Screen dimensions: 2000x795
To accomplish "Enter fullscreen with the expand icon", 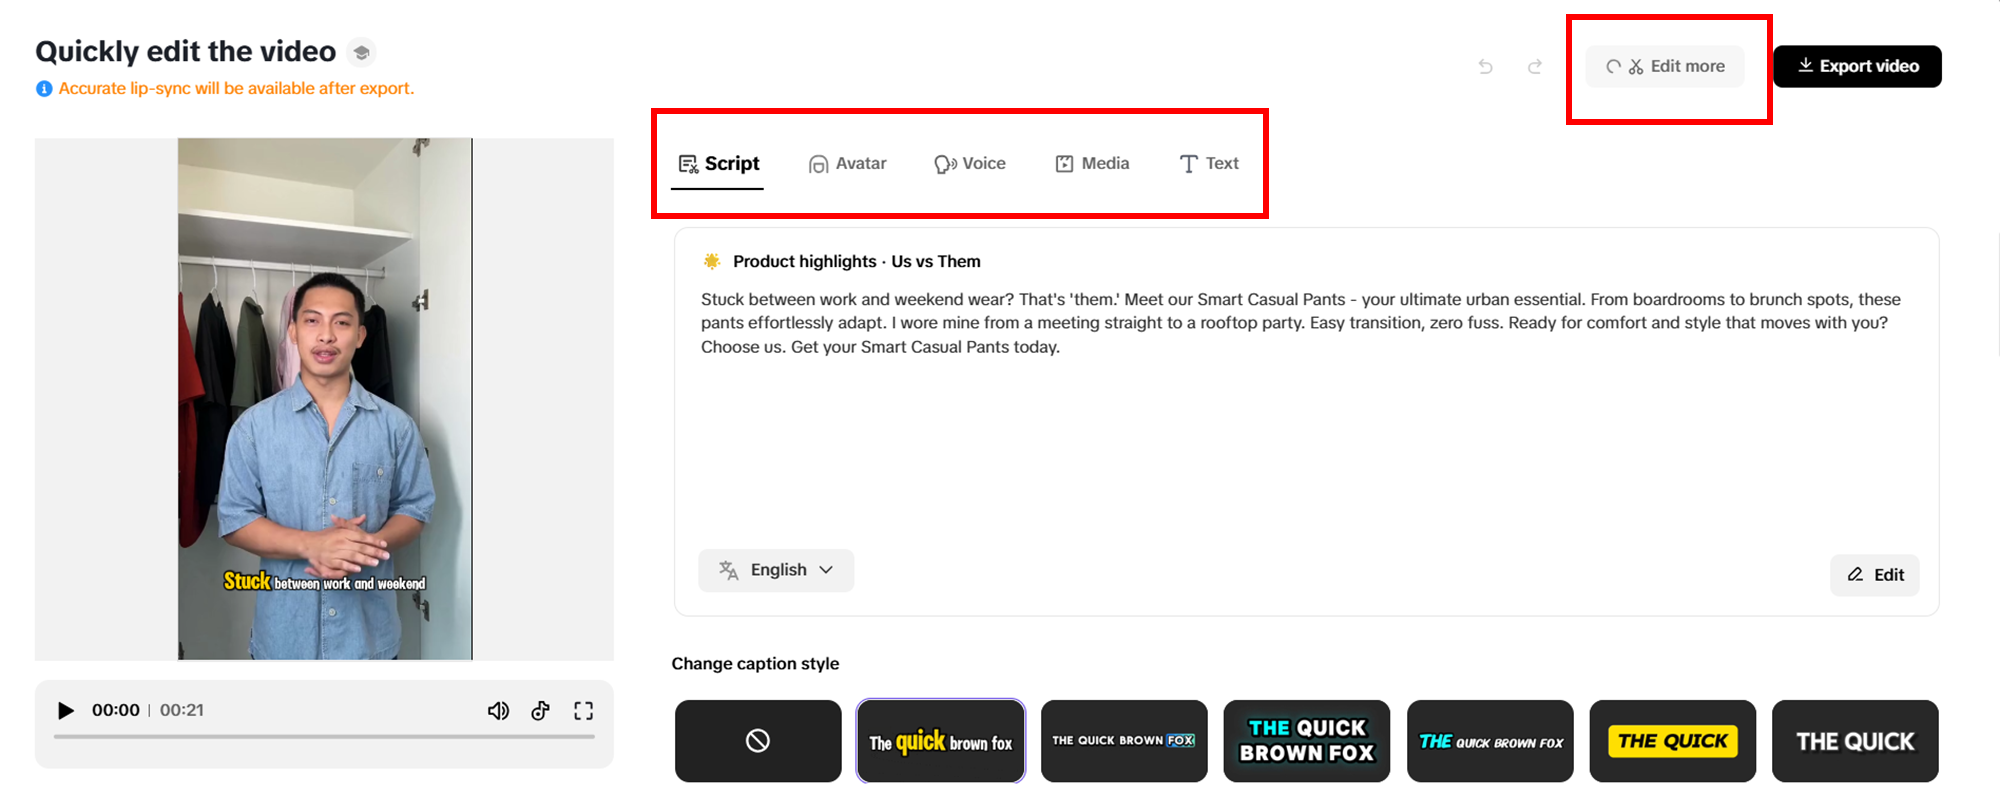I will coord(584,710).
